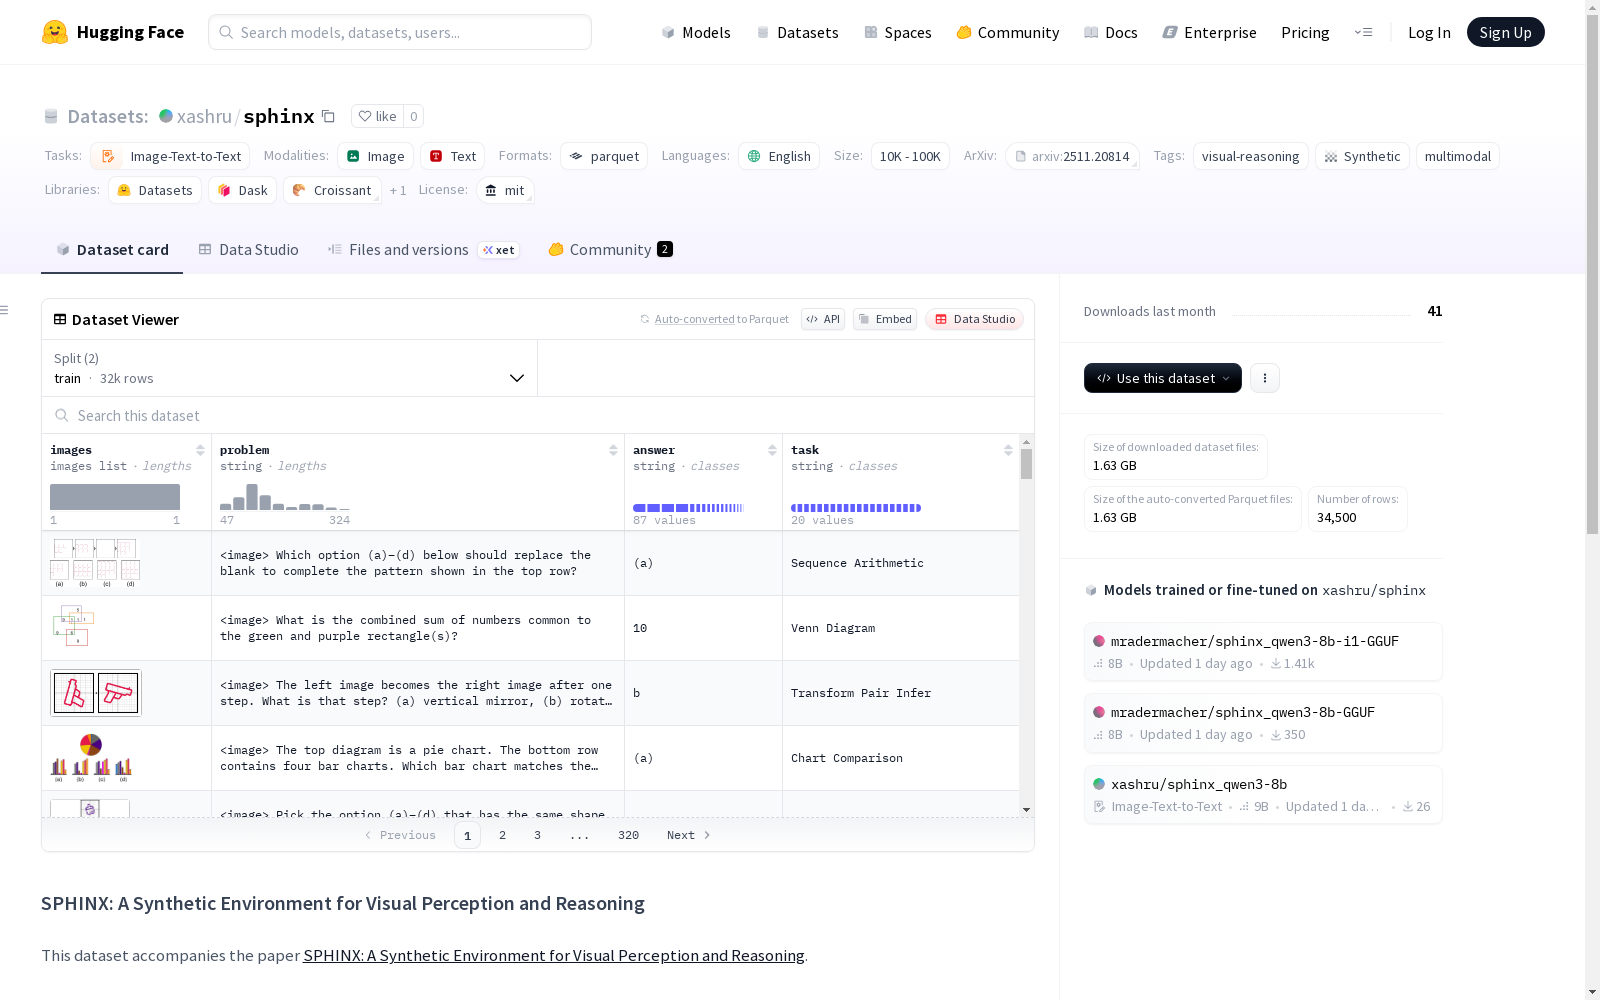
Task: Open the Community nav item
Action: coord(1008,32)
